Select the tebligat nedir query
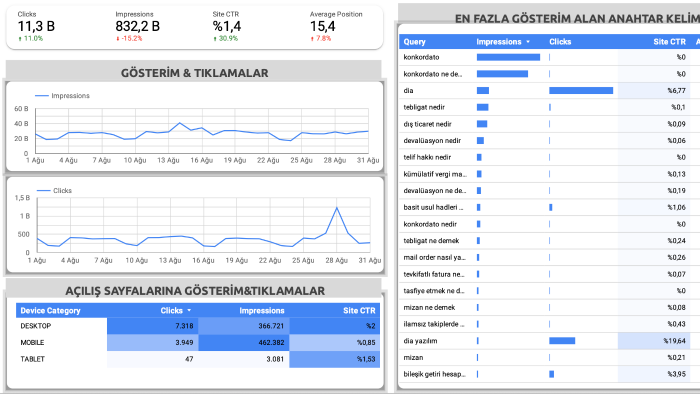Image resolution: width=700 pixels, height=394 pixels. (424, 107)
